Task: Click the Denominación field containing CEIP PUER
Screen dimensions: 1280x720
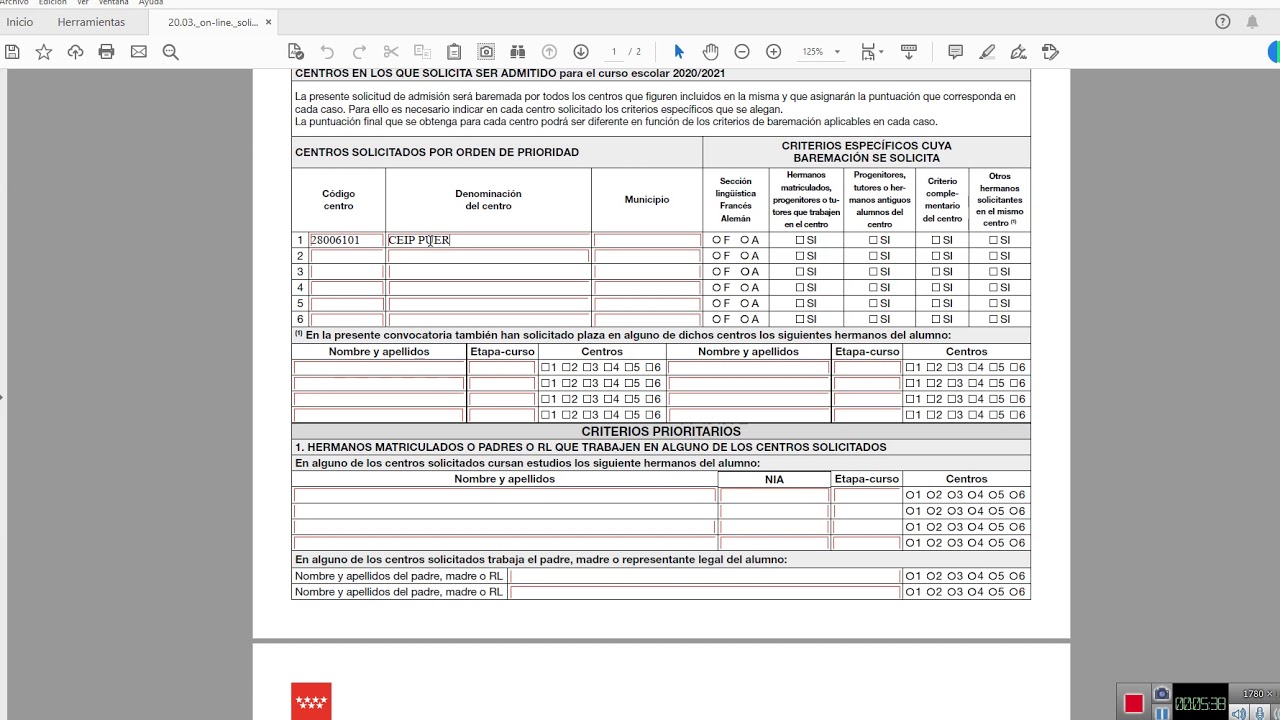Action: pos(488,240)
